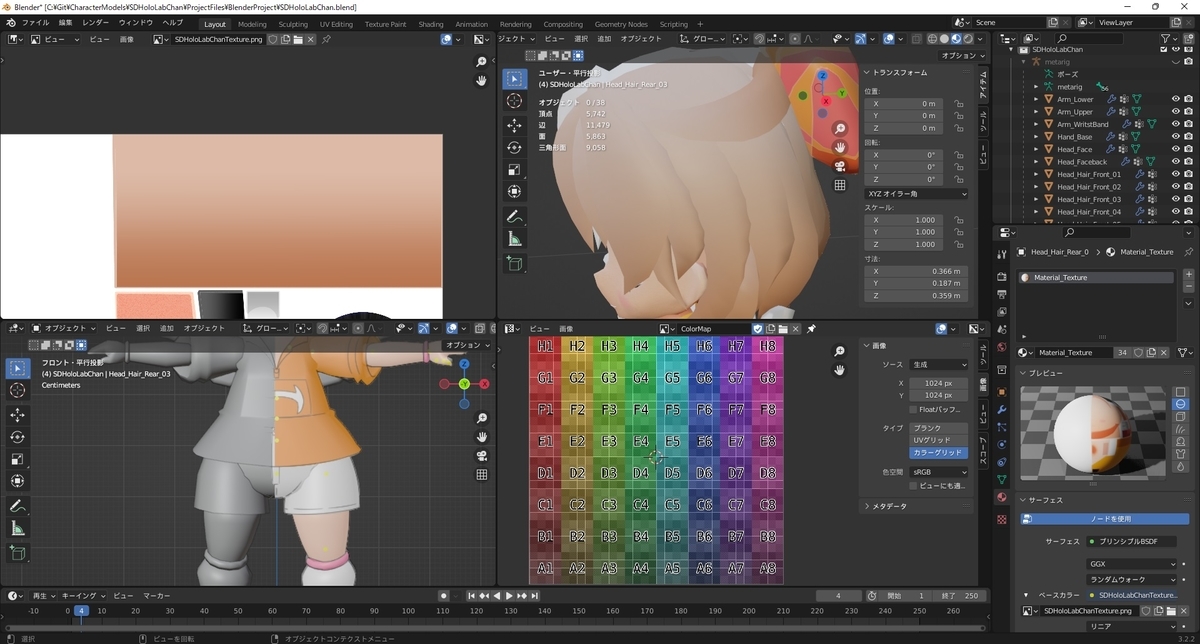This screenshot has width=1200, height=644.
Task: Open the Modifier properties wrench tab
Action: point(1002,410)
